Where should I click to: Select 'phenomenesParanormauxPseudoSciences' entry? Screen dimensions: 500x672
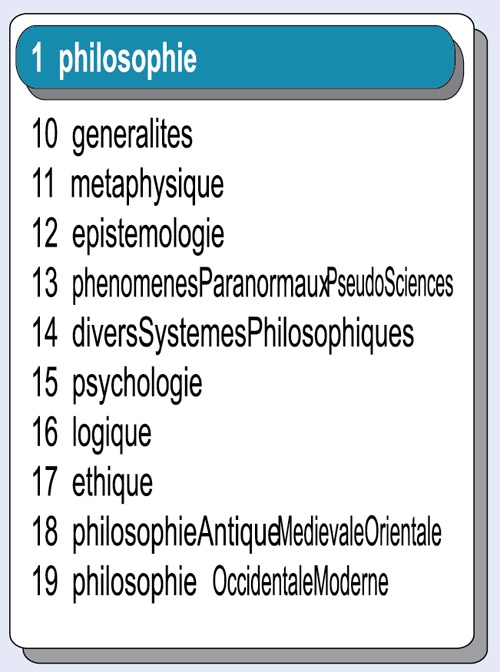(262, 285)
